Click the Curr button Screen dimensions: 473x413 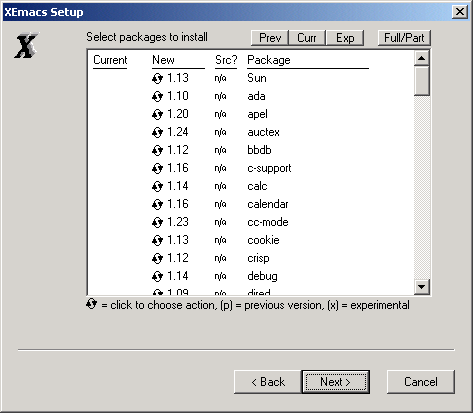pyautogui.click(x=307, y=38)
